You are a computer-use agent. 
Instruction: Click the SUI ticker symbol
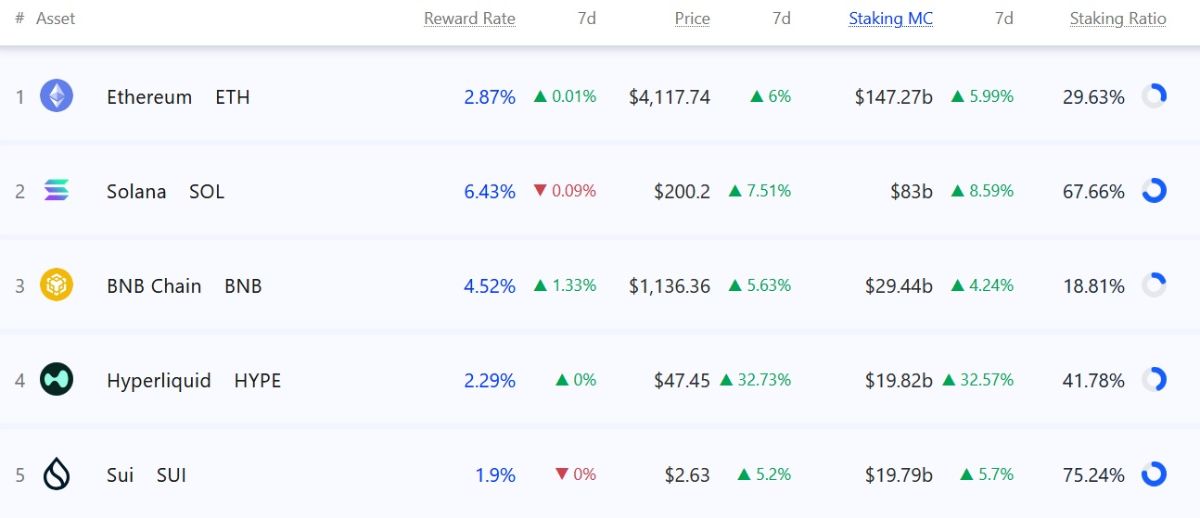[x=172, y=475]
